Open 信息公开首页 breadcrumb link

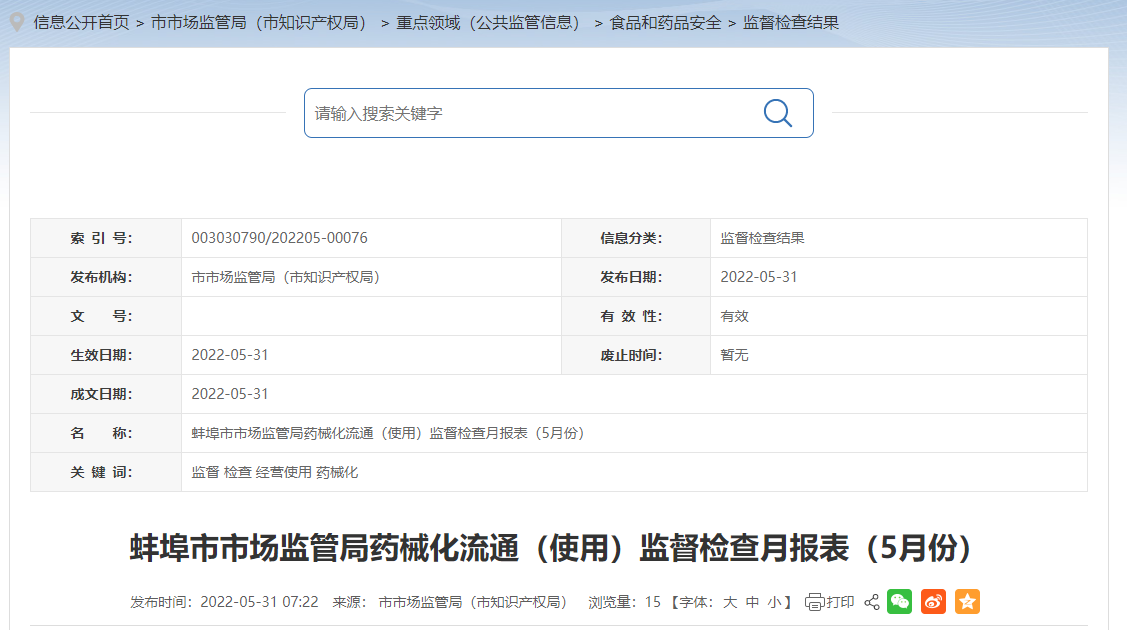point(81,22)
